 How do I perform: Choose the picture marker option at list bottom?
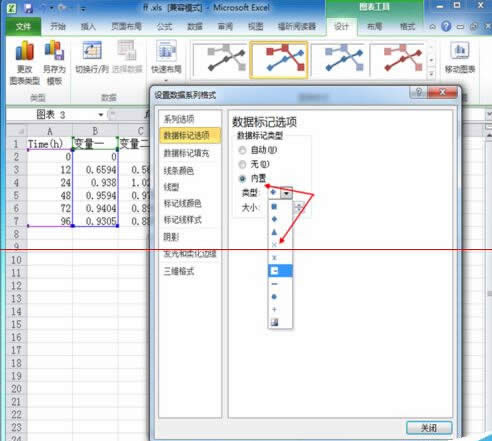pyautogui.click(x=275, y=322)
